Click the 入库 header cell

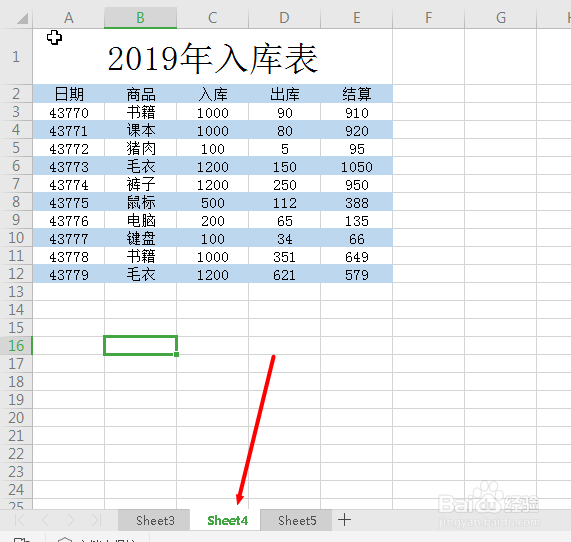tap(213, 94)
